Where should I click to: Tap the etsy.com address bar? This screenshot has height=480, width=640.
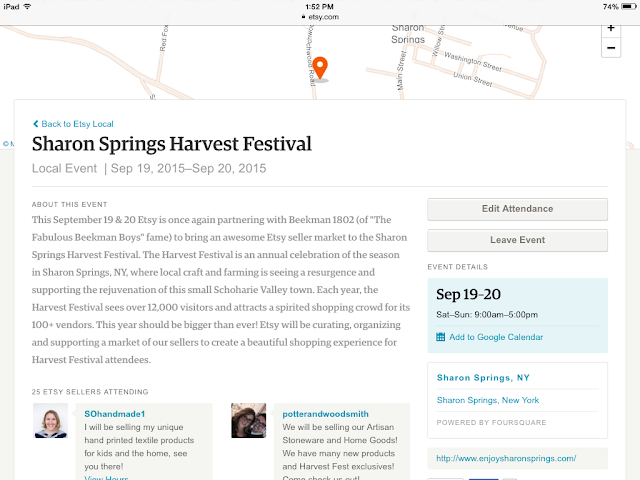[320, 17]
